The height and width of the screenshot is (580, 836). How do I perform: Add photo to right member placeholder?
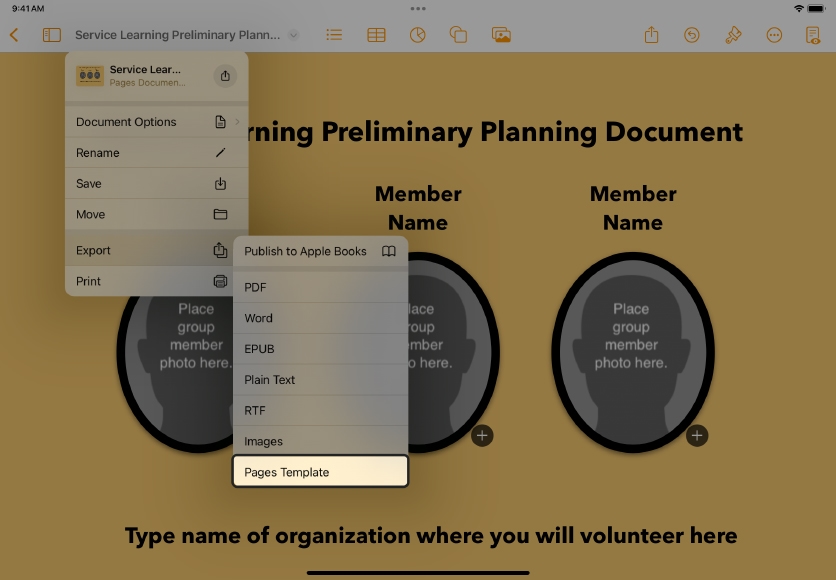[697, 435]
